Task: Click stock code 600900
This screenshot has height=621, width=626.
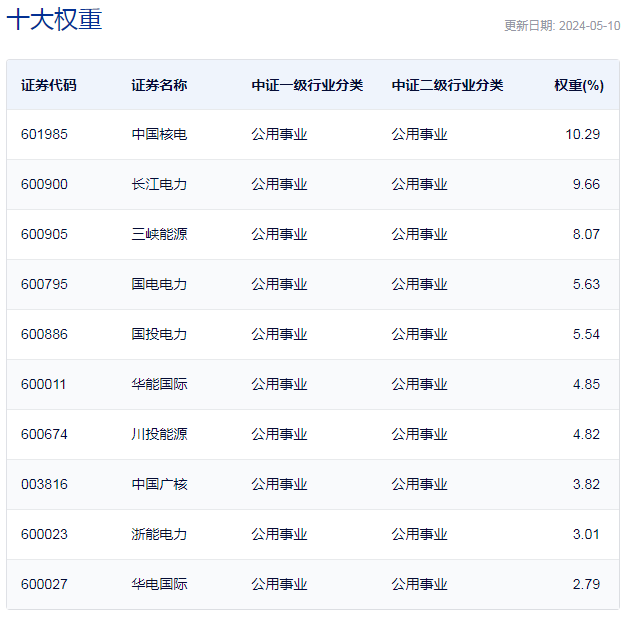Action: click(44, 184)
